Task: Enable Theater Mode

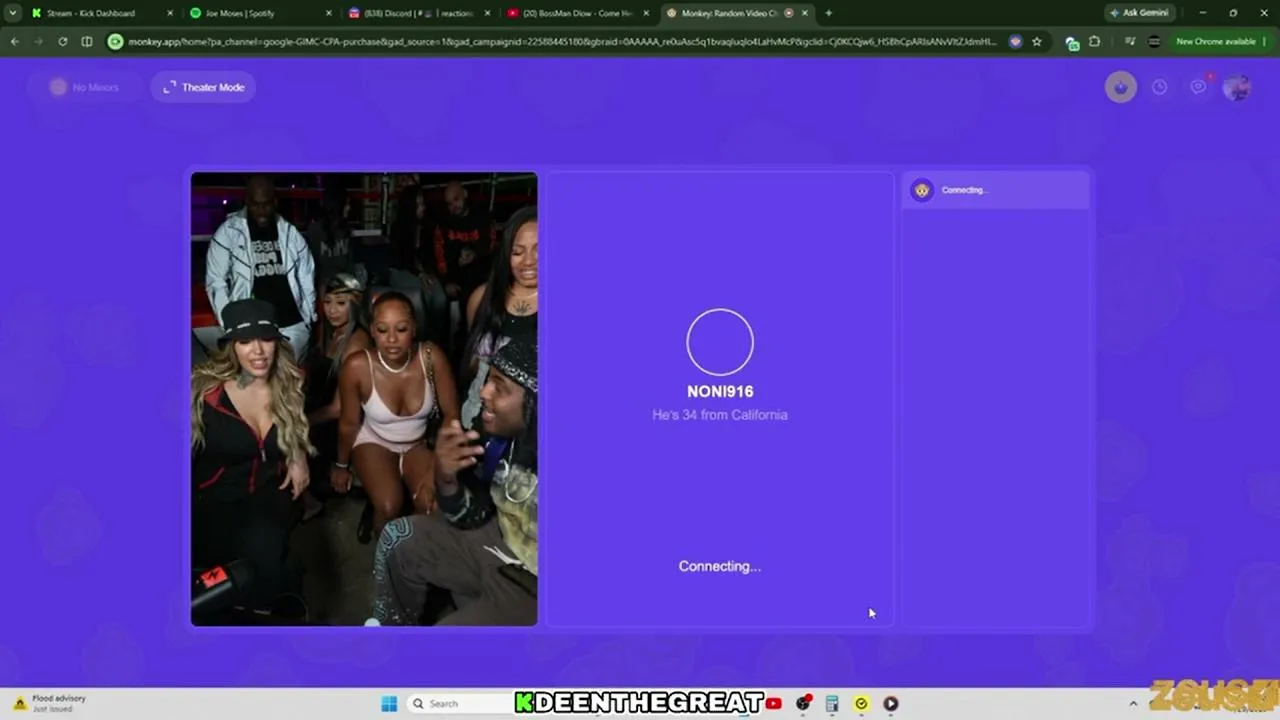Action: pos(204,87)
